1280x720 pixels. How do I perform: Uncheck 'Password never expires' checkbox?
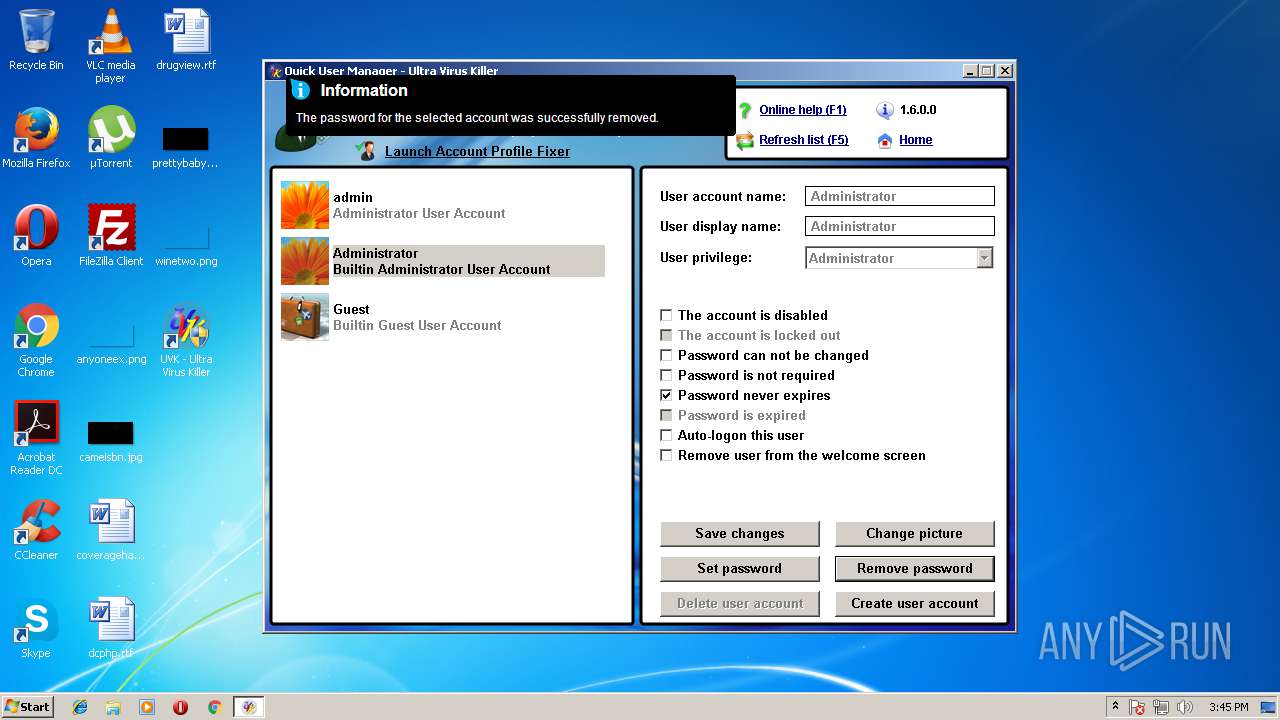[666, 395]
